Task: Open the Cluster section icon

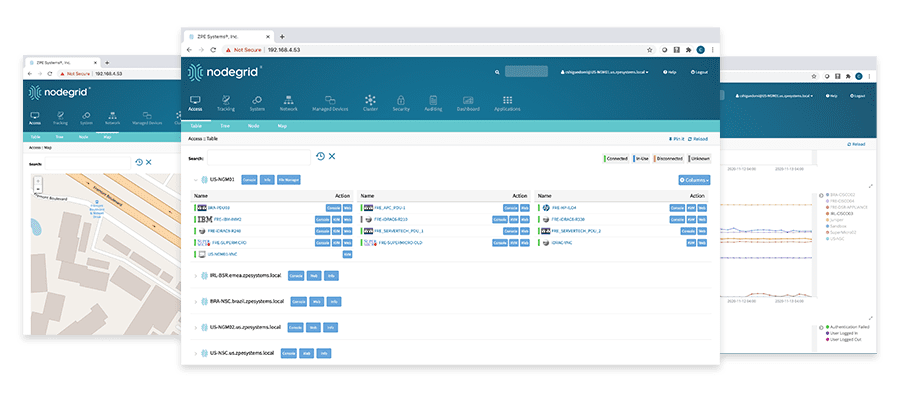Action: (370, 102)
